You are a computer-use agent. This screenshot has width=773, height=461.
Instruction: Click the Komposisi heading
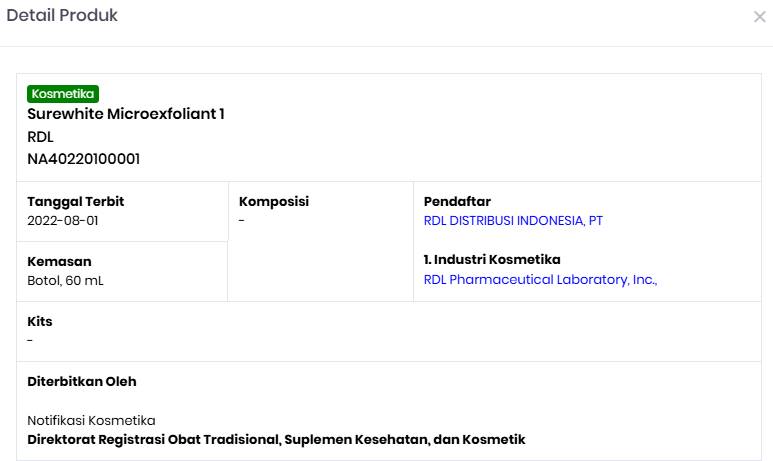coord(274,202)
